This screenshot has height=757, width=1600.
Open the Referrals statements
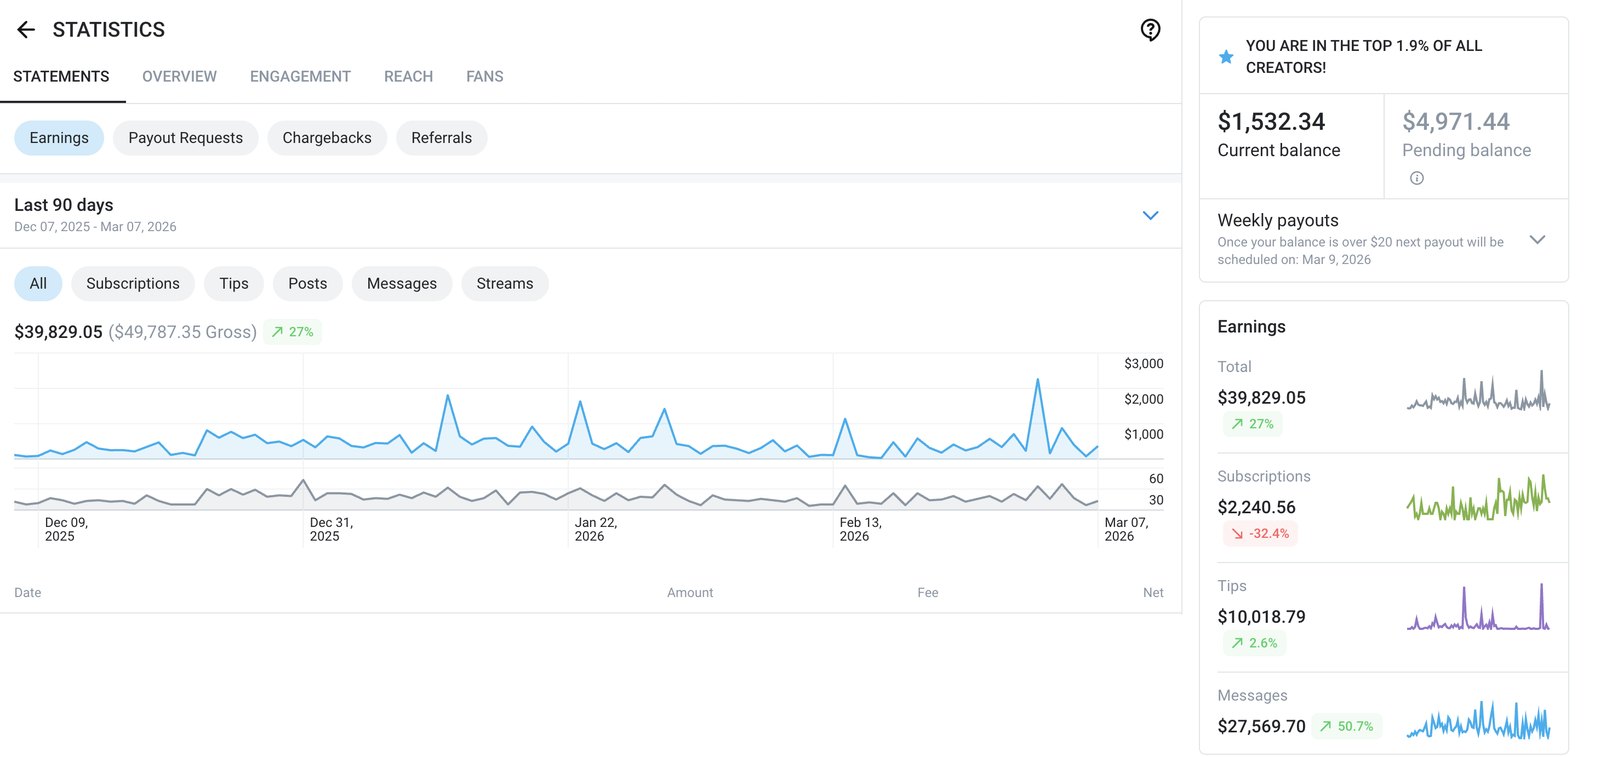point(441,138)
